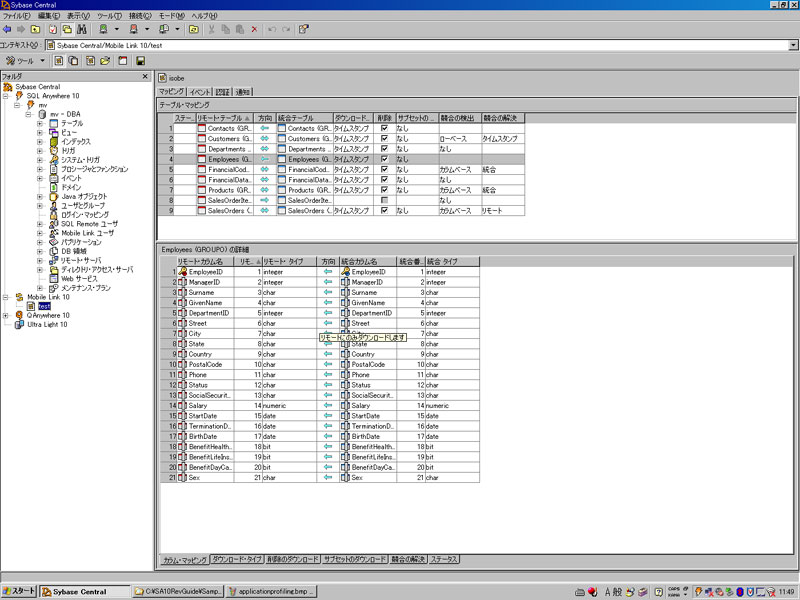The image size is (800, 600).
Task: Click the up-one-level folder icon
Action: (35, 30)
